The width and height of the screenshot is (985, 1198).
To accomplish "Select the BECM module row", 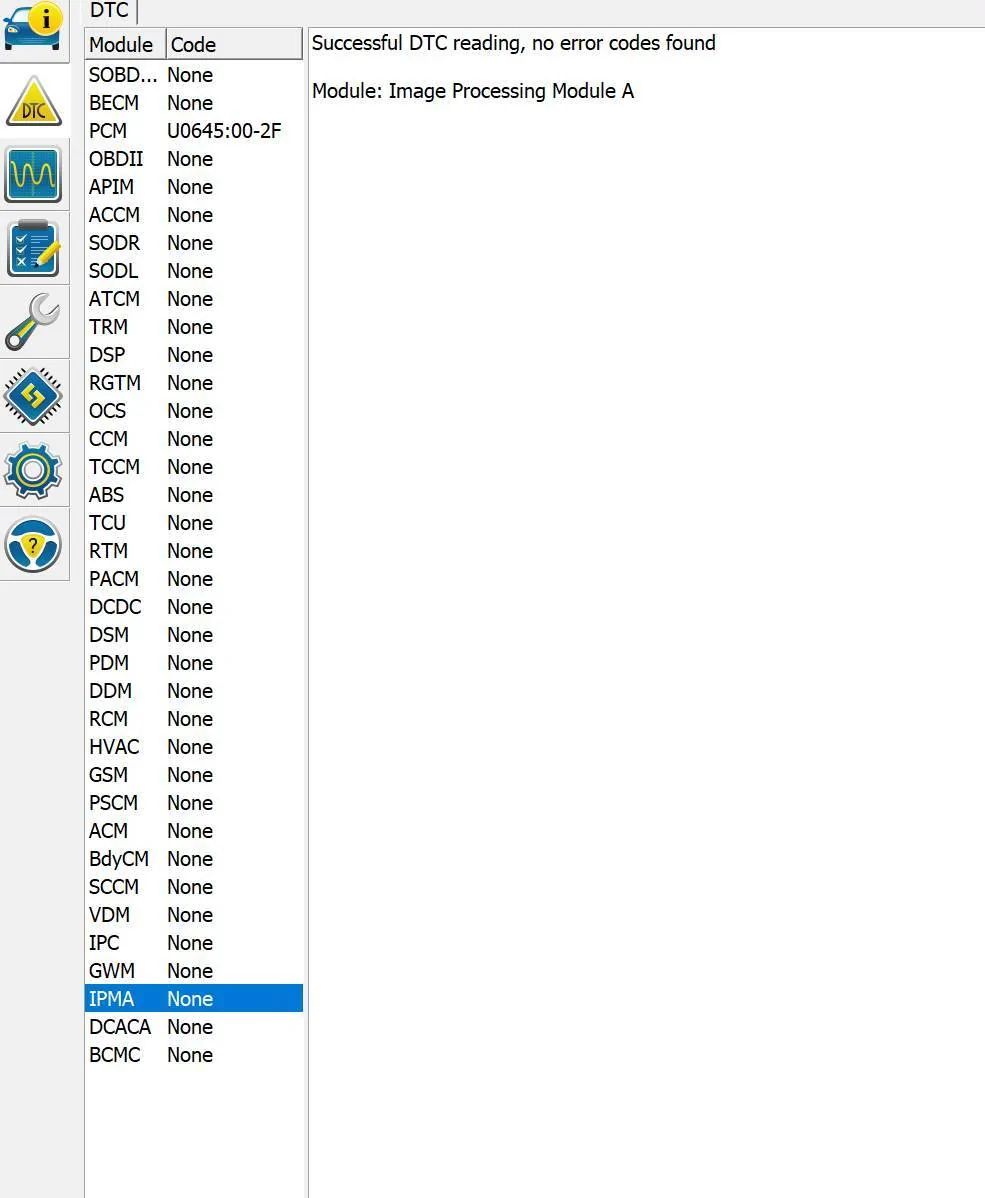I will (193, 103).
